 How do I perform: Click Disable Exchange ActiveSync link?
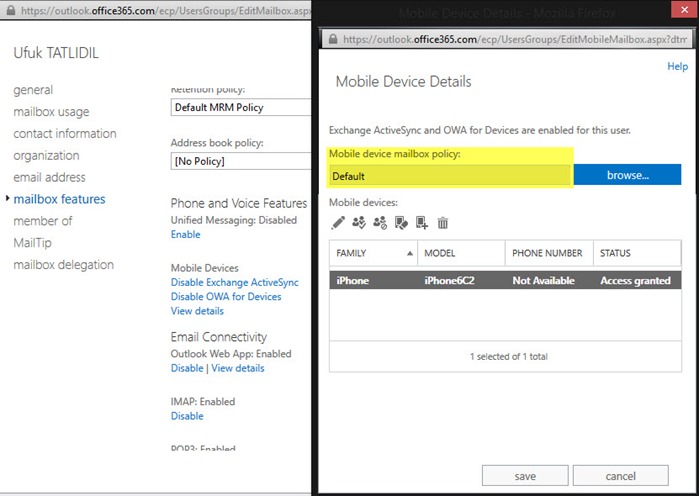(x=234, y=283)
